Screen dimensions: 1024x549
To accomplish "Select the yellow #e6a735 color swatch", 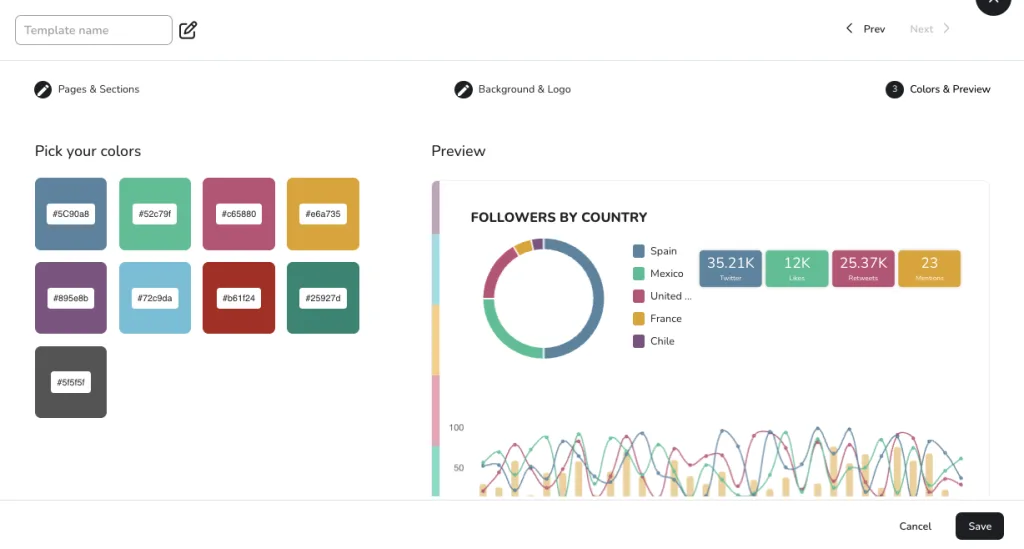I will coord(323,214).
